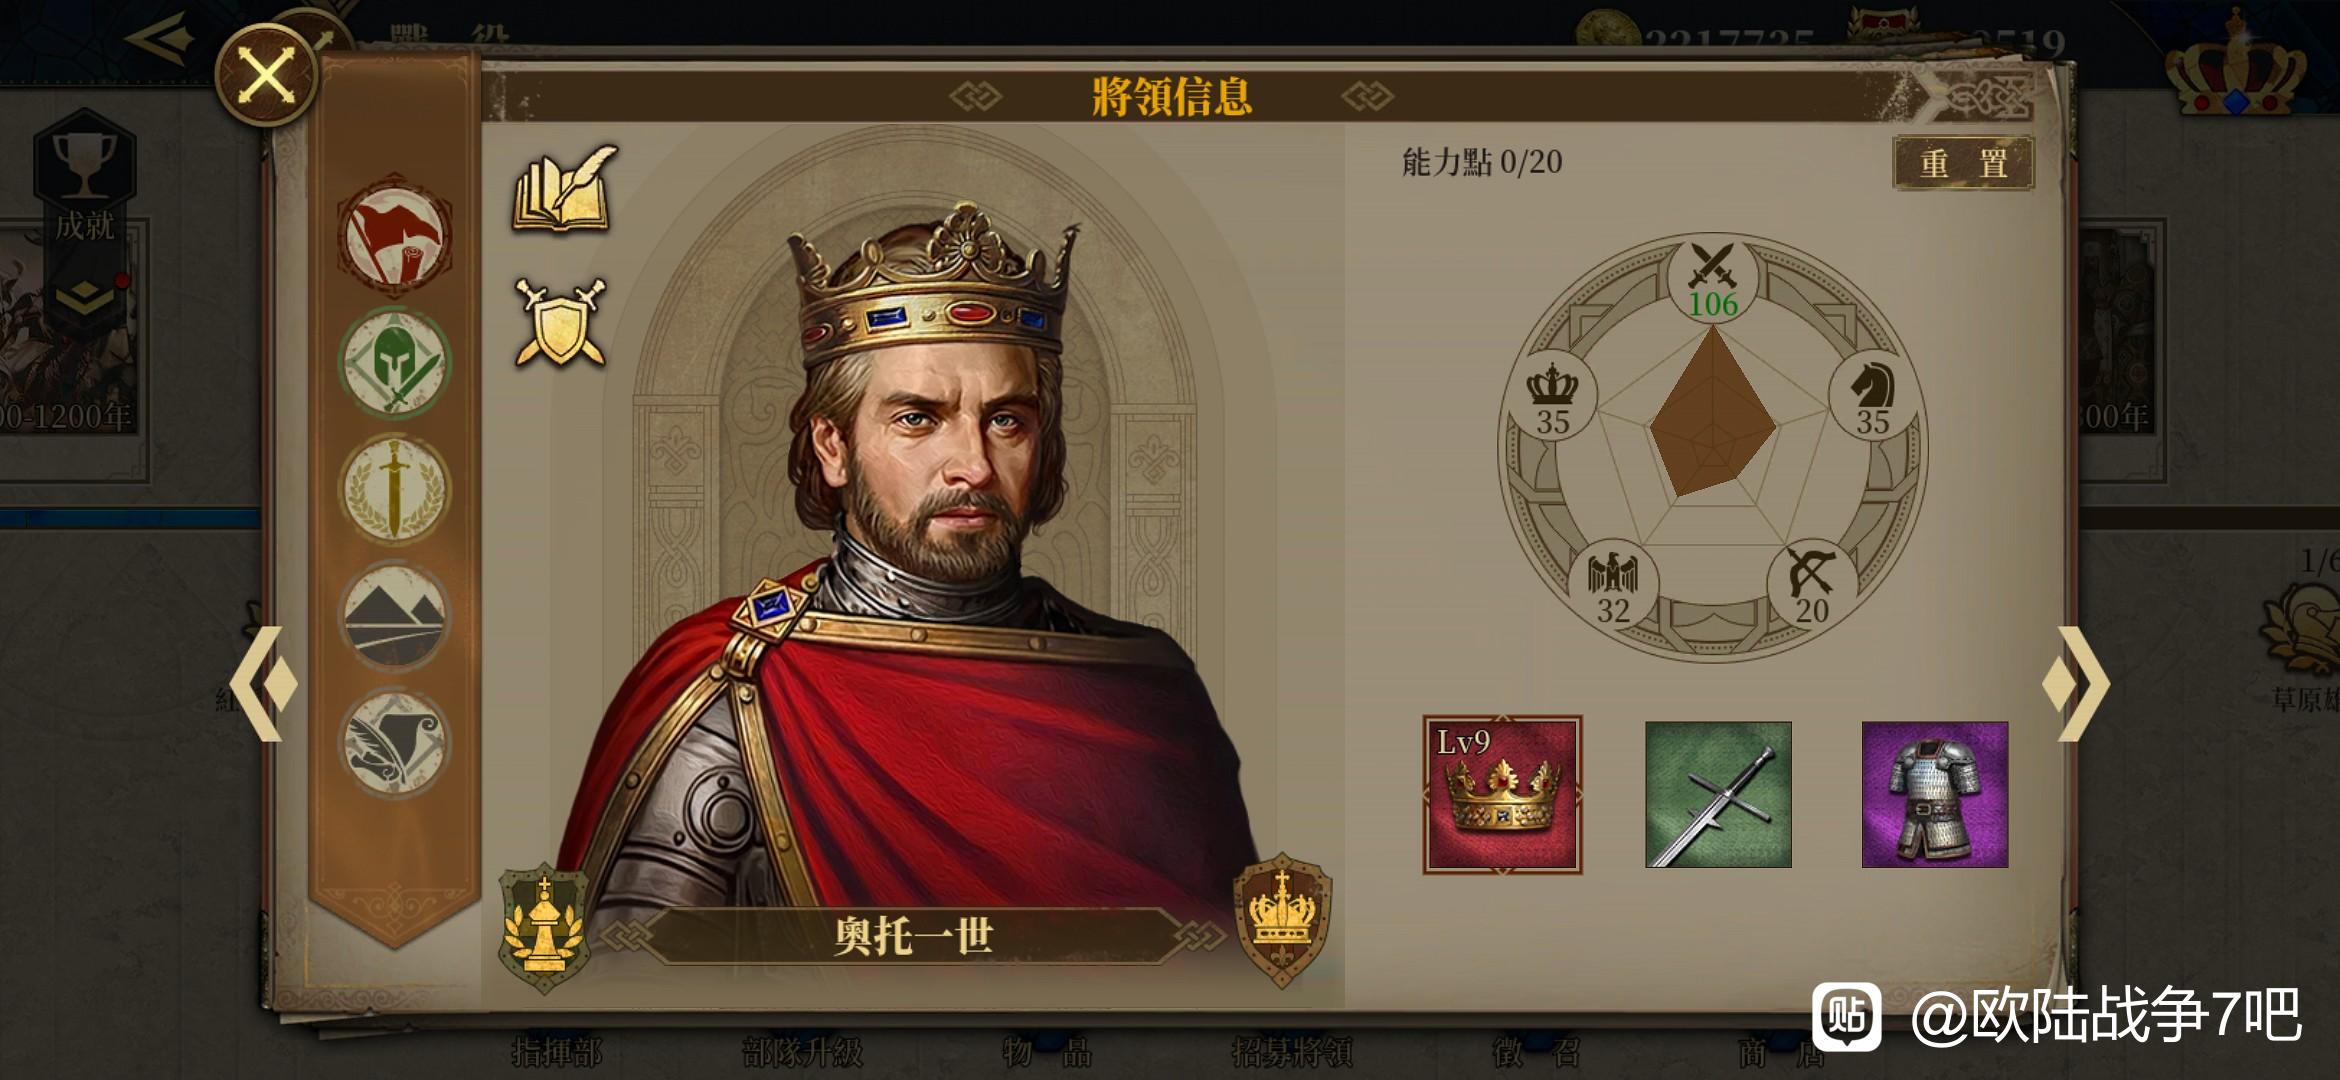This screenshot has height=1080, width=2340.
Task: Click the gold crown rank badge
Action: pos(1283,918)
